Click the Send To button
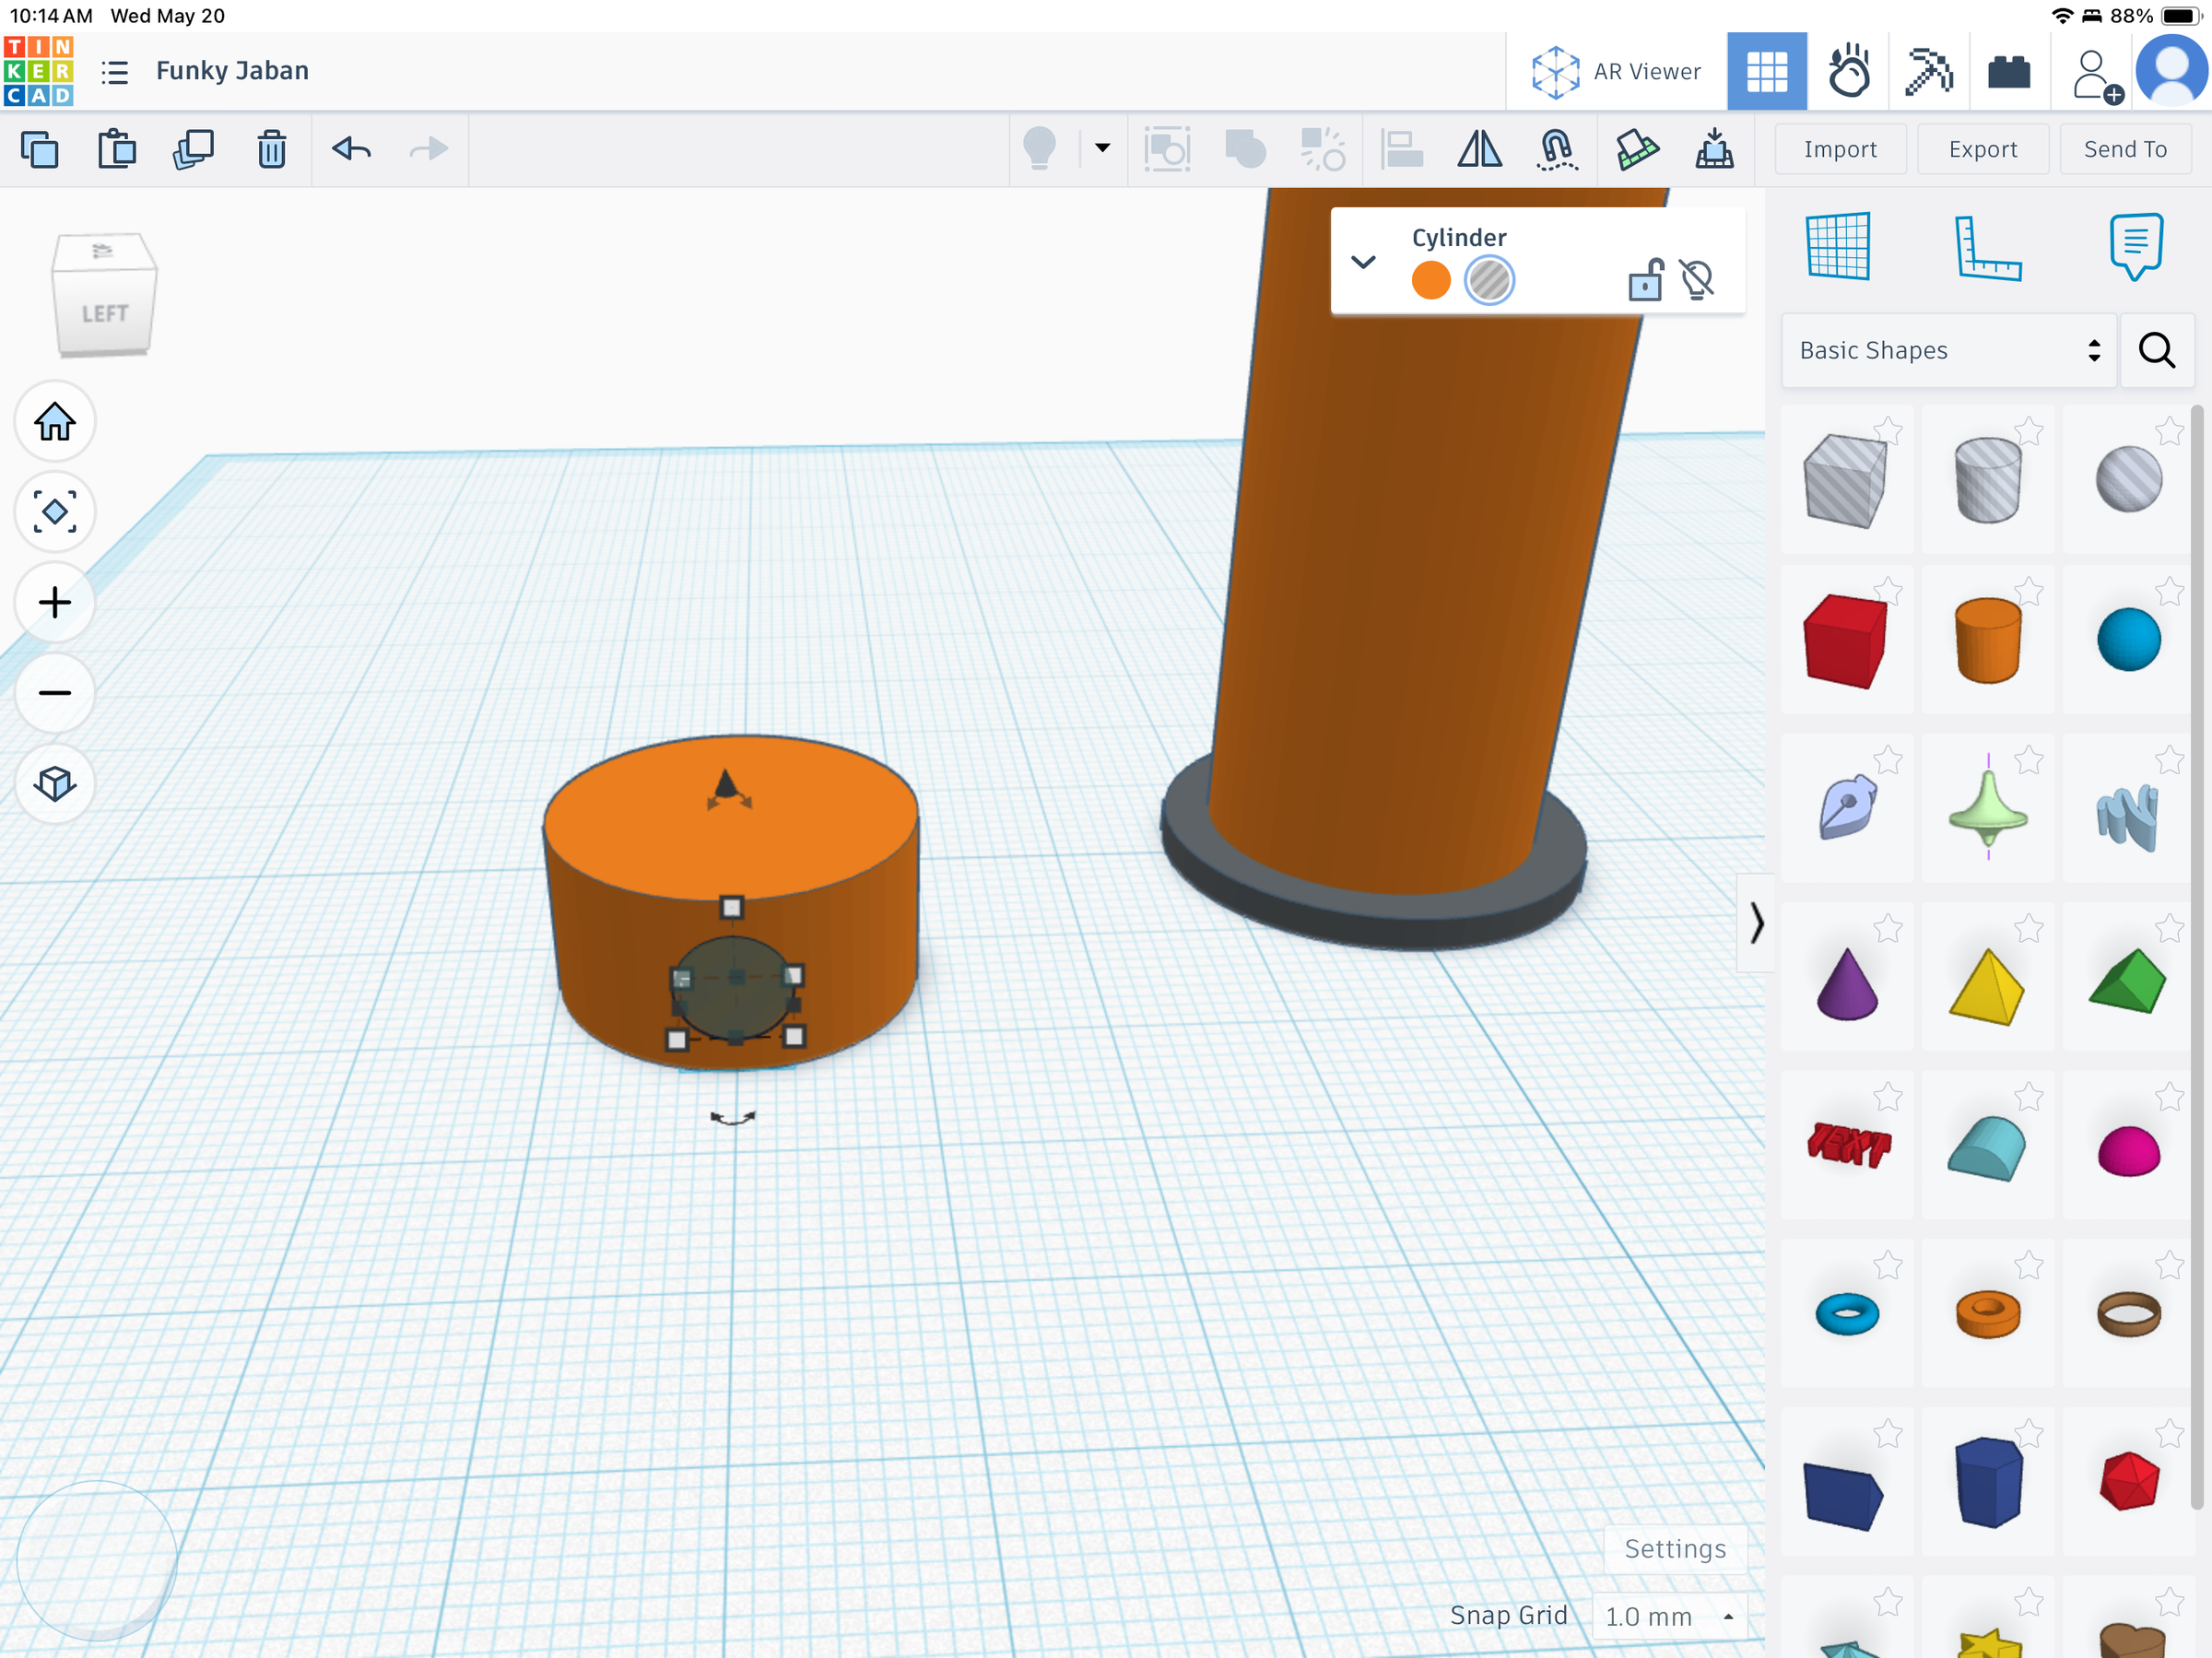This screenshot has height=1658, width=2212. point(2125,149)
